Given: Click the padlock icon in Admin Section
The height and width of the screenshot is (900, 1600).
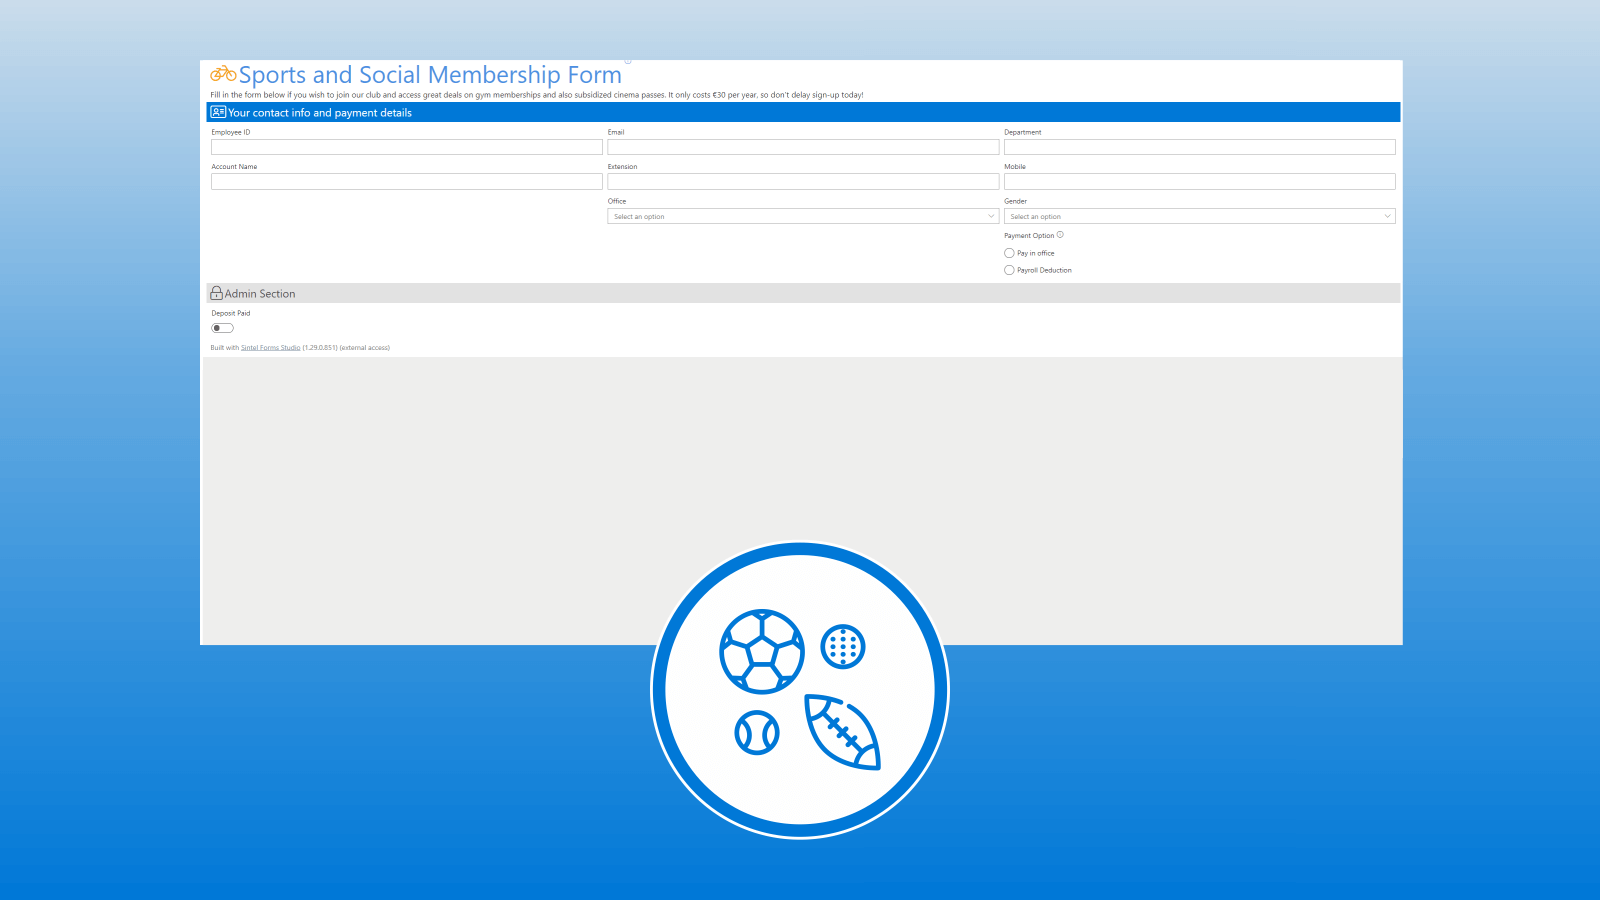Looking at the screenshot, I should [216, 293].
